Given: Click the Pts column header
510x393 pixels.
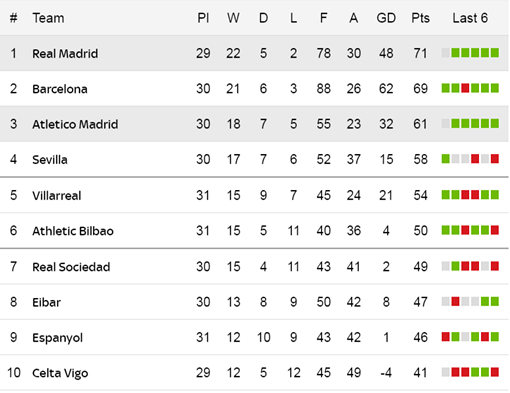Looking at the screenshot, I should coord(420,18).
